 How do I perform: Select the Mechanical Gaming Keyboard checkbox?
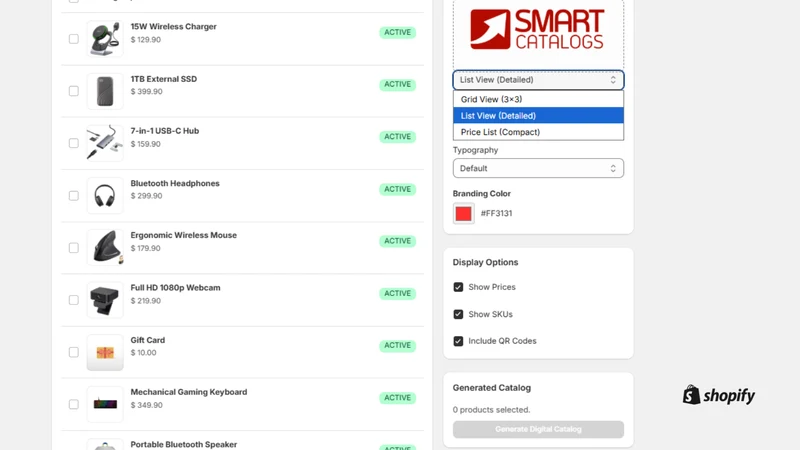[x=73, y=404]
